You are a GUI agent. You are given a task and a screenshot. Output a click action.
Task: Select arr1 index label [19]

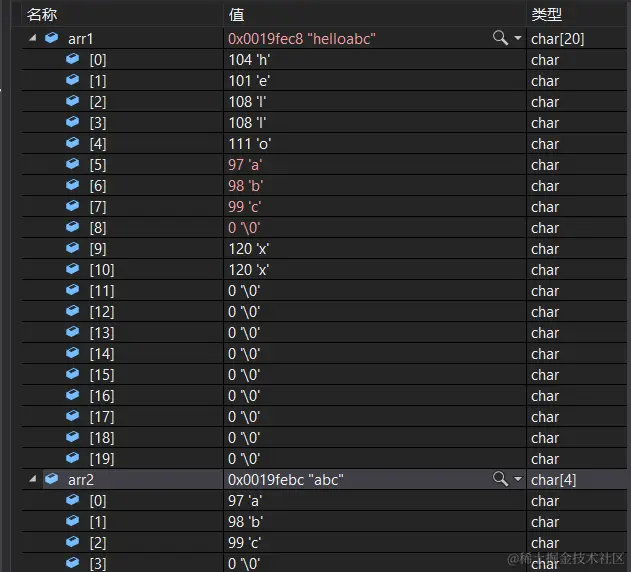click(x=102, y=458)
